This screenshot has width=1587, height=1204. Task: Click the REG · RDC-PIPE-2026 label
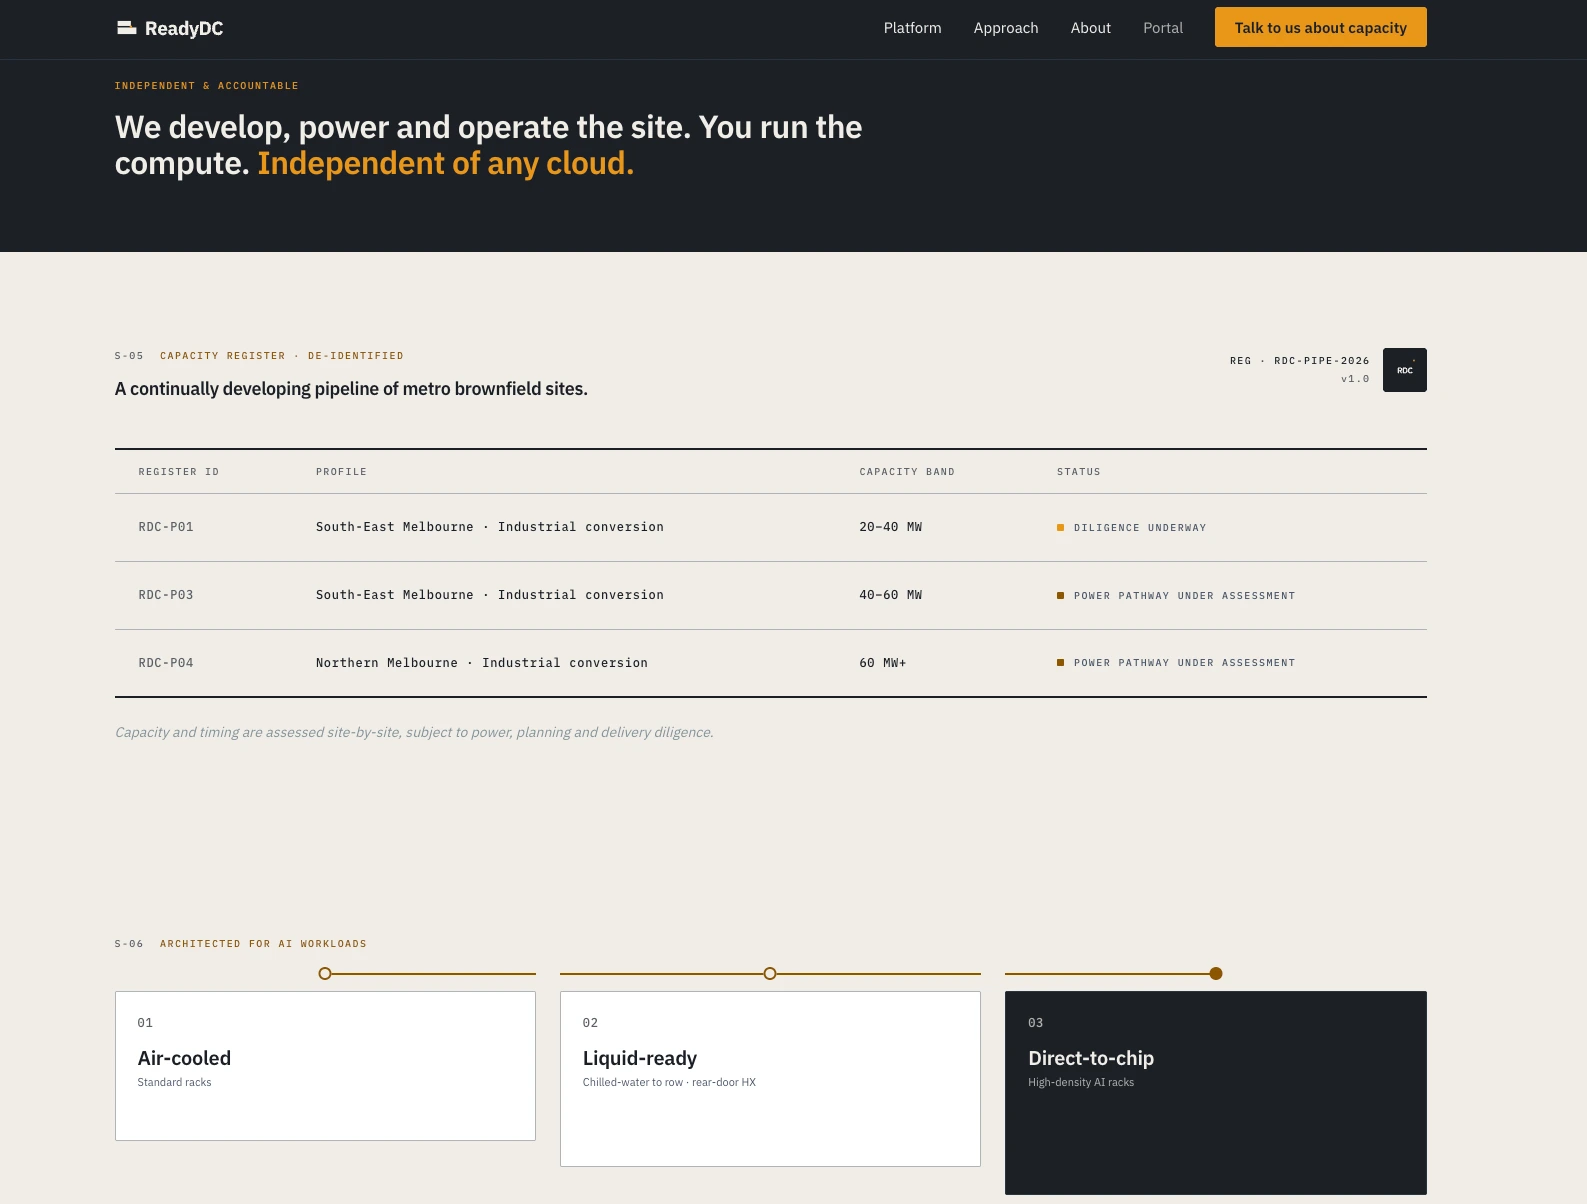(1300, 361)
